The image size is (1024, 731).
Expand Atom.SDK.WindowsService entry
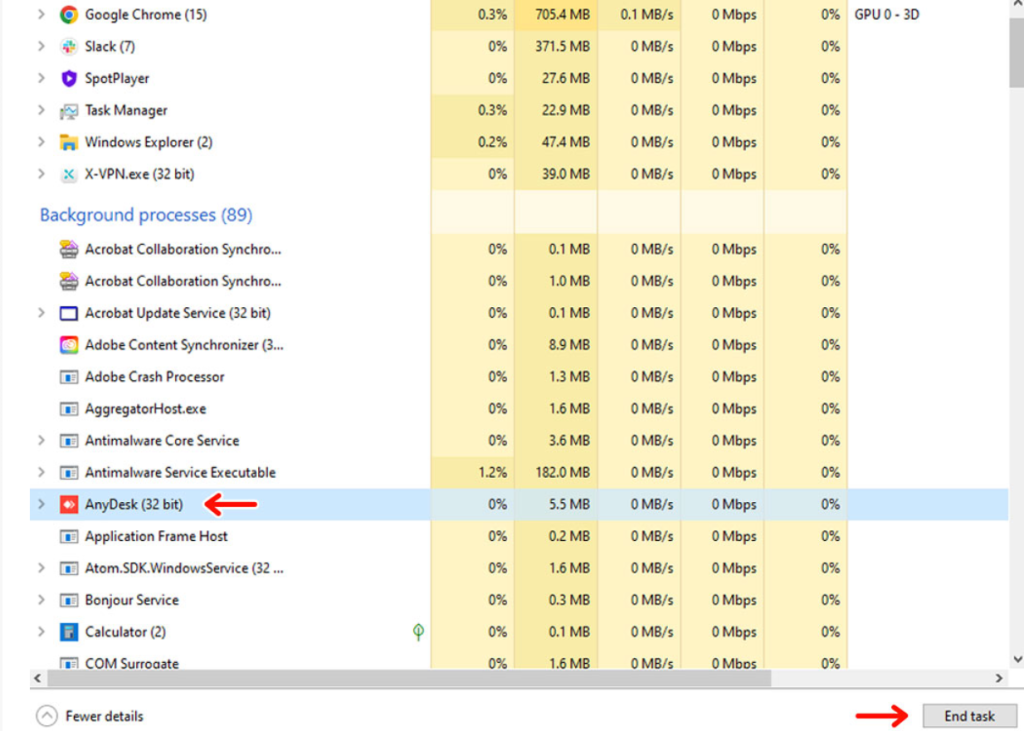(x=41, y=568)
